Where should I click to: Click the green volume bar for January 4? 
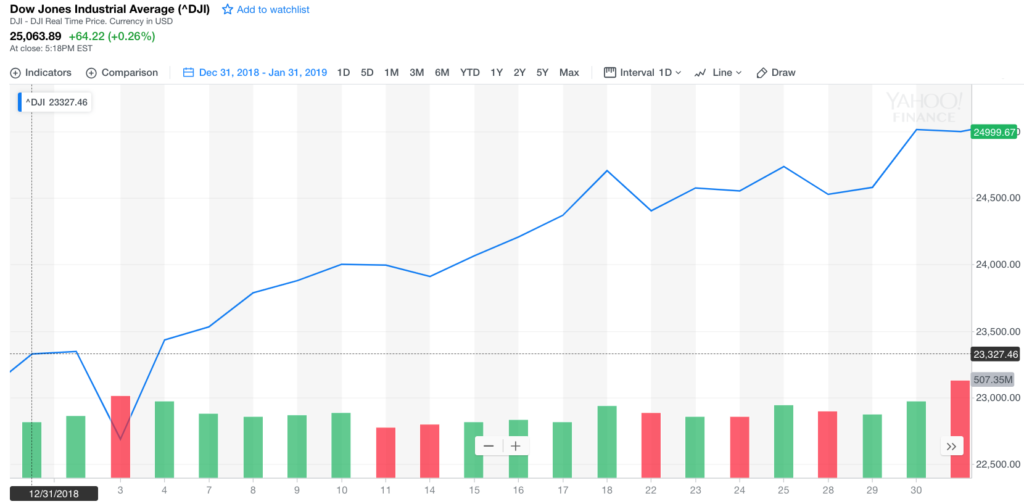coord(165,439)
